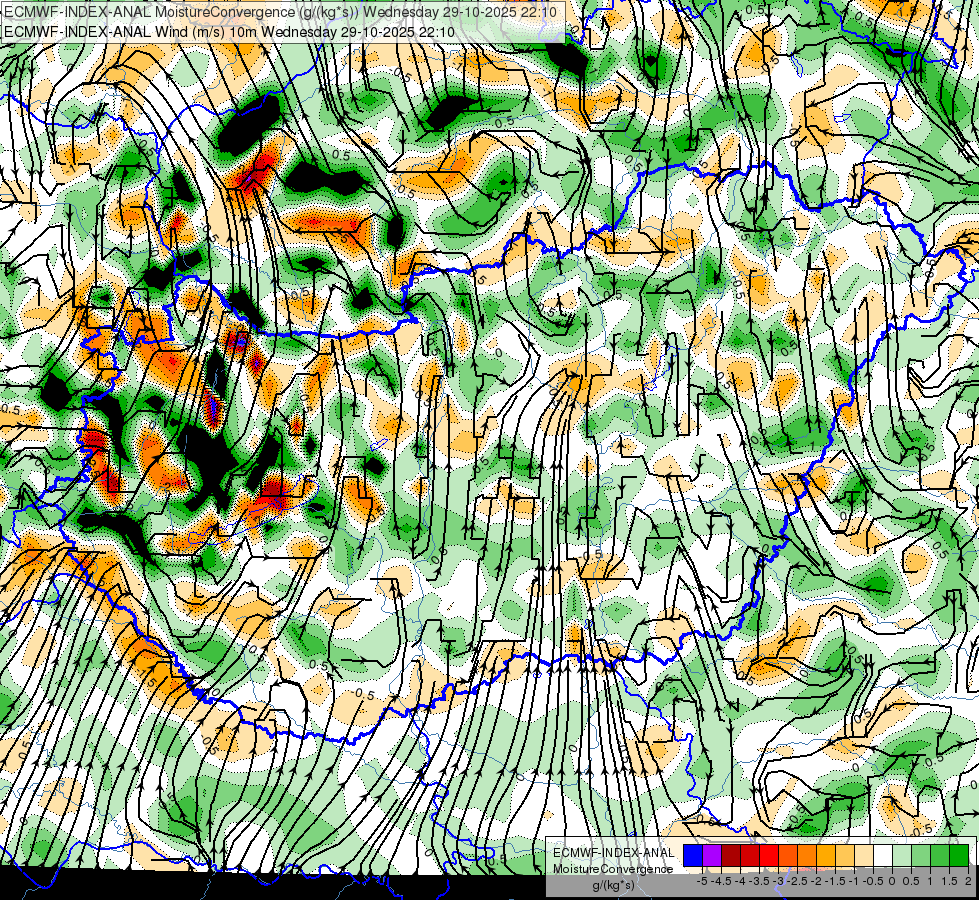Viewport: 979px width, 900px height.
Task: Pick the orange-red swatch -3 to -2.5
Action: (x=788, y=856)
